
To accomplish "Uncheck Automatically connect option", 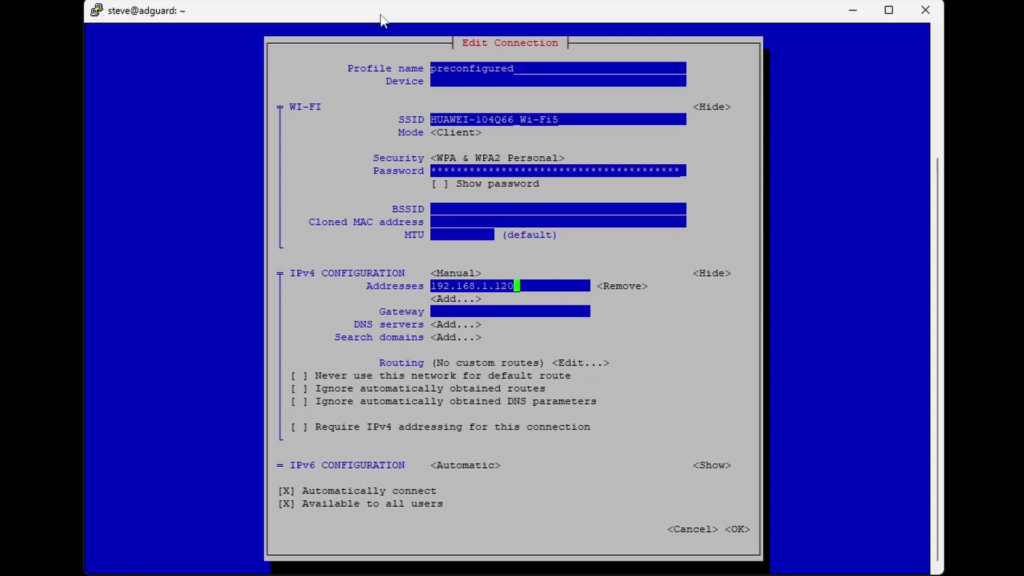I will tap(286, 491).
